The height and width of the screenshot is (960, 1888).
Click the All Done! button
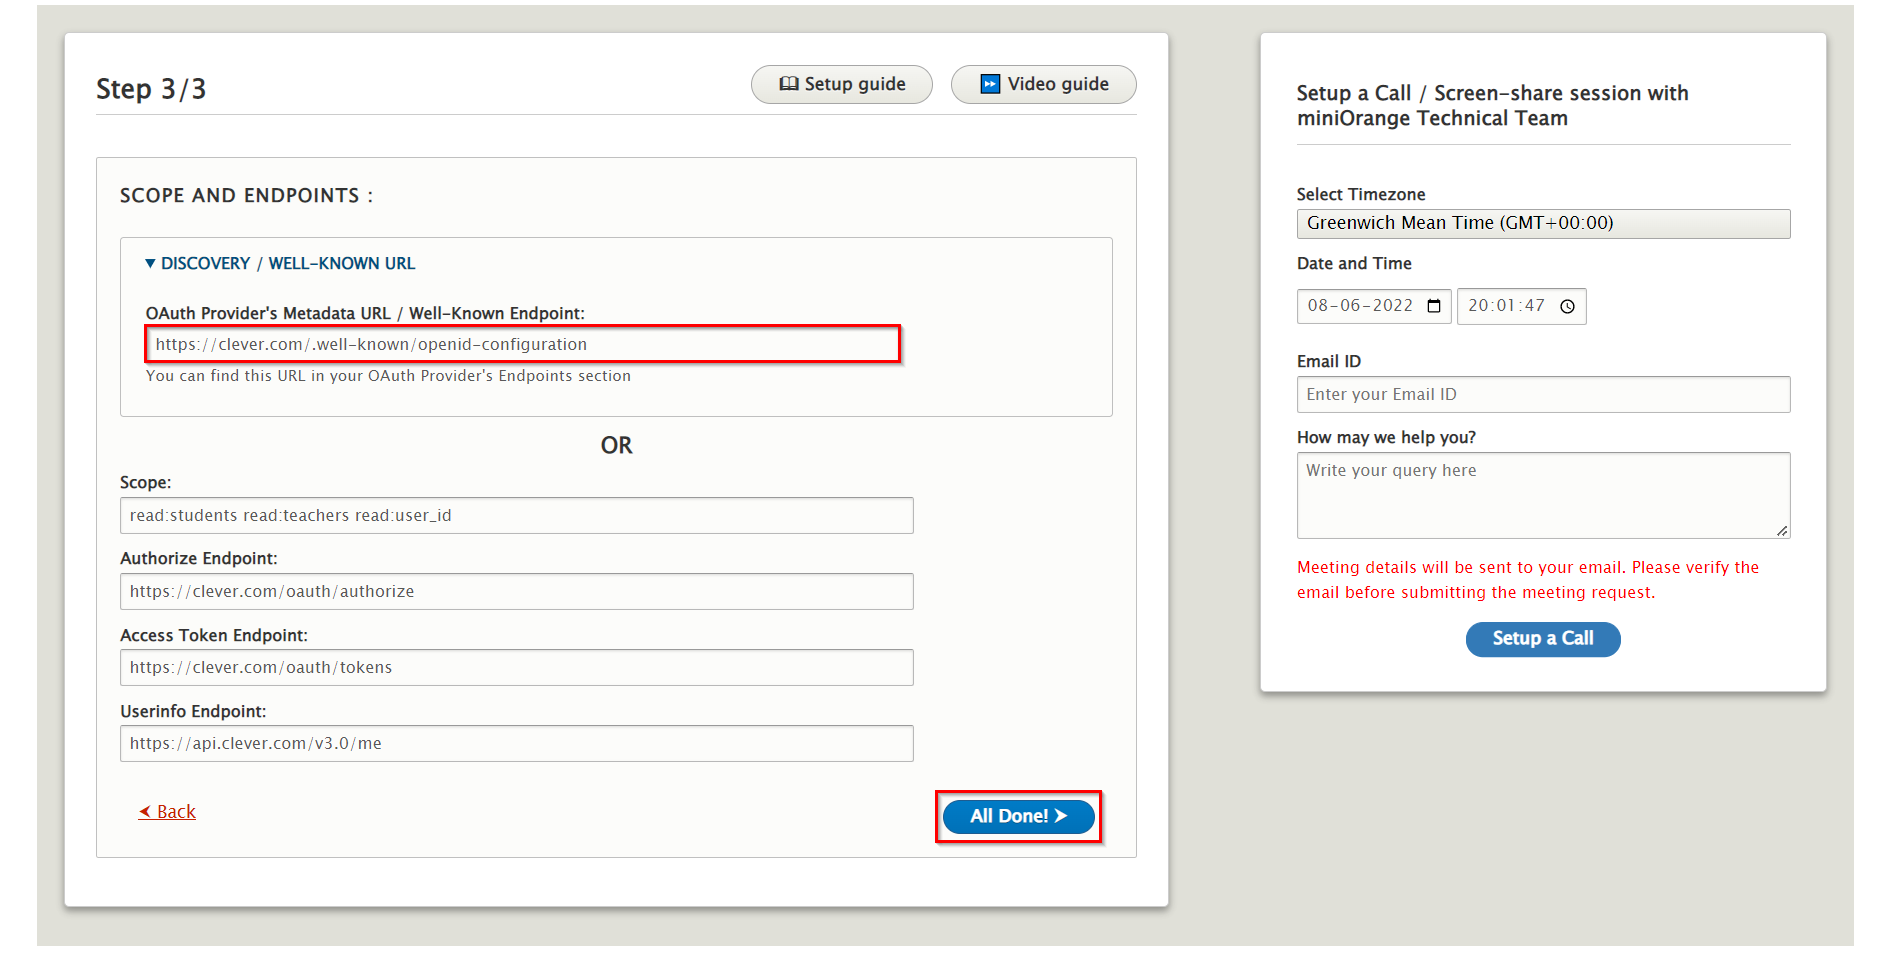1017,816
